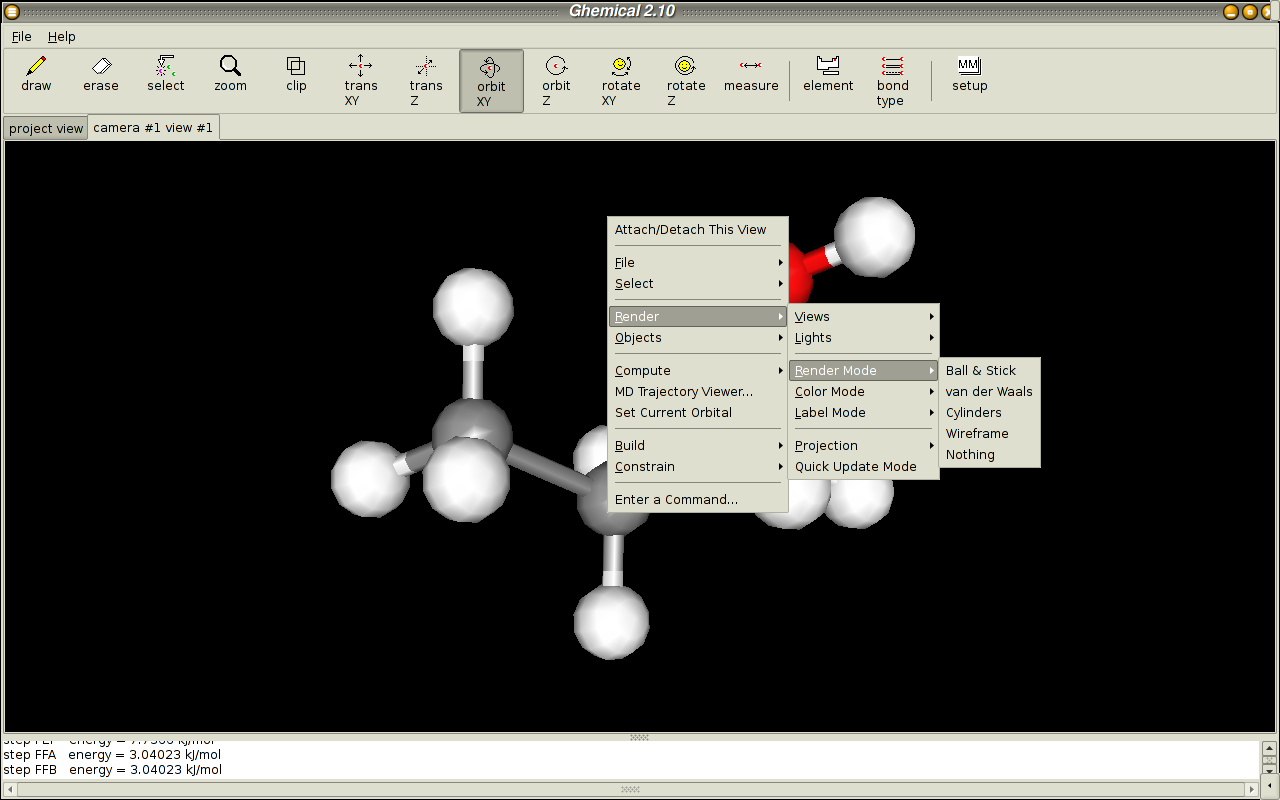Choose the clip tool
Image resolution: width=1280 pixels, height=800 pixels.
(x=296, y=75)
